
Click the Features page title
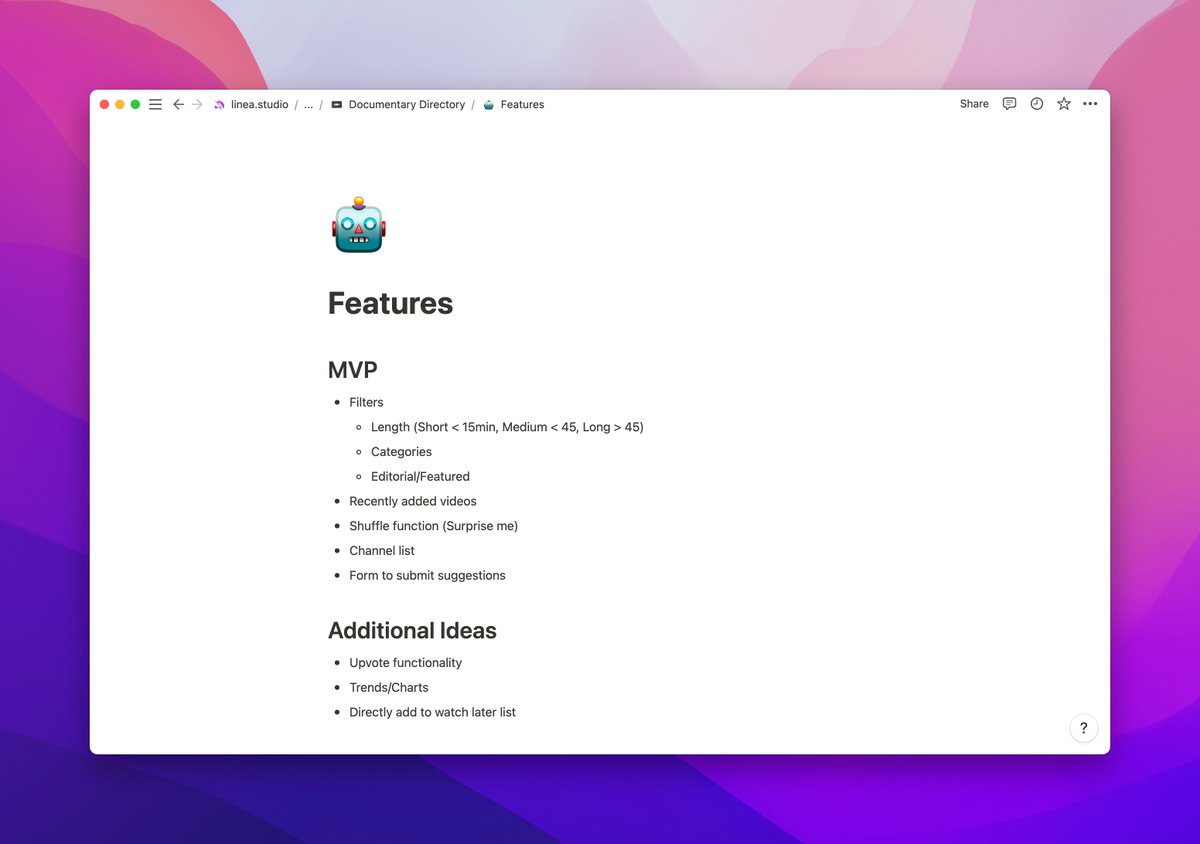click(390, 303)
